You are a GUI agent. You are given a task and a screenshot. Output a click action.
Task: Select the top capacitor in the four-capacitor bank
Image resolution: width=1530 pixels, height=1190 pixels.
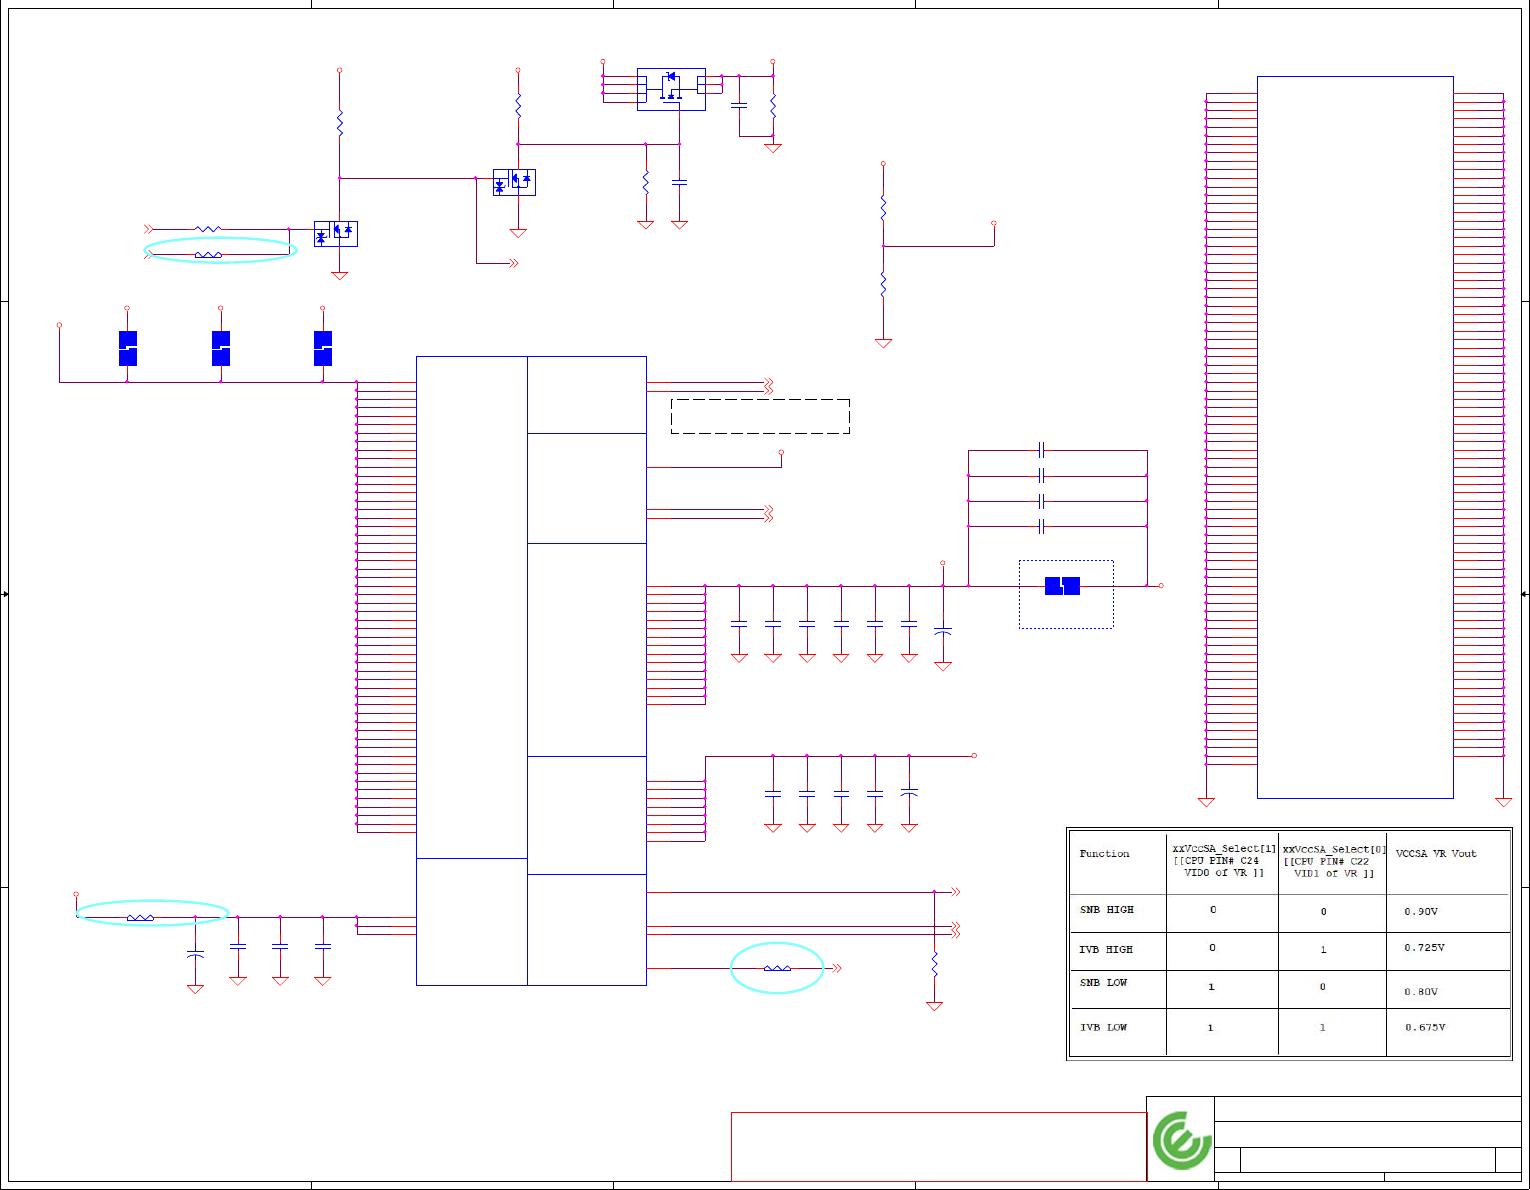(x=1041, y=450)
